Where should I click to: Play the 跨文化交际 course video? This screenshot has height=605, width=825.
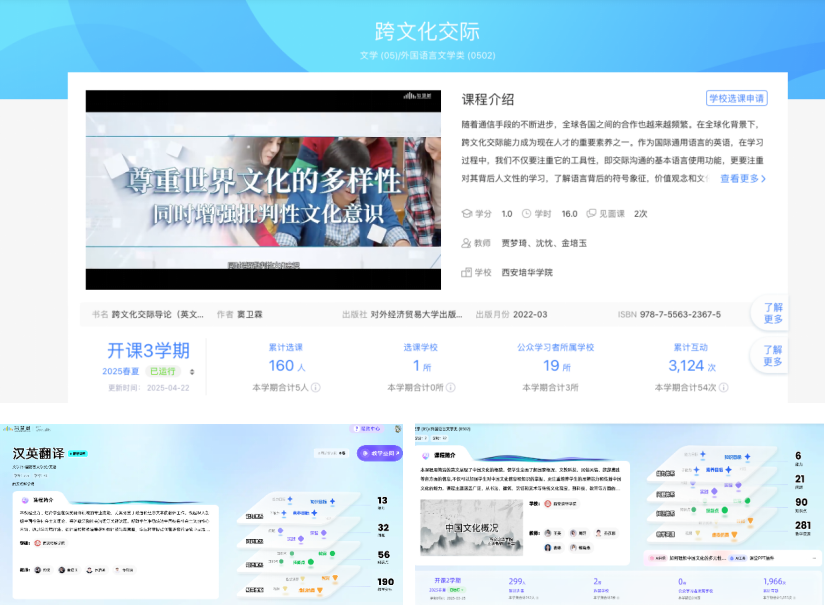[x=263, y=190]
